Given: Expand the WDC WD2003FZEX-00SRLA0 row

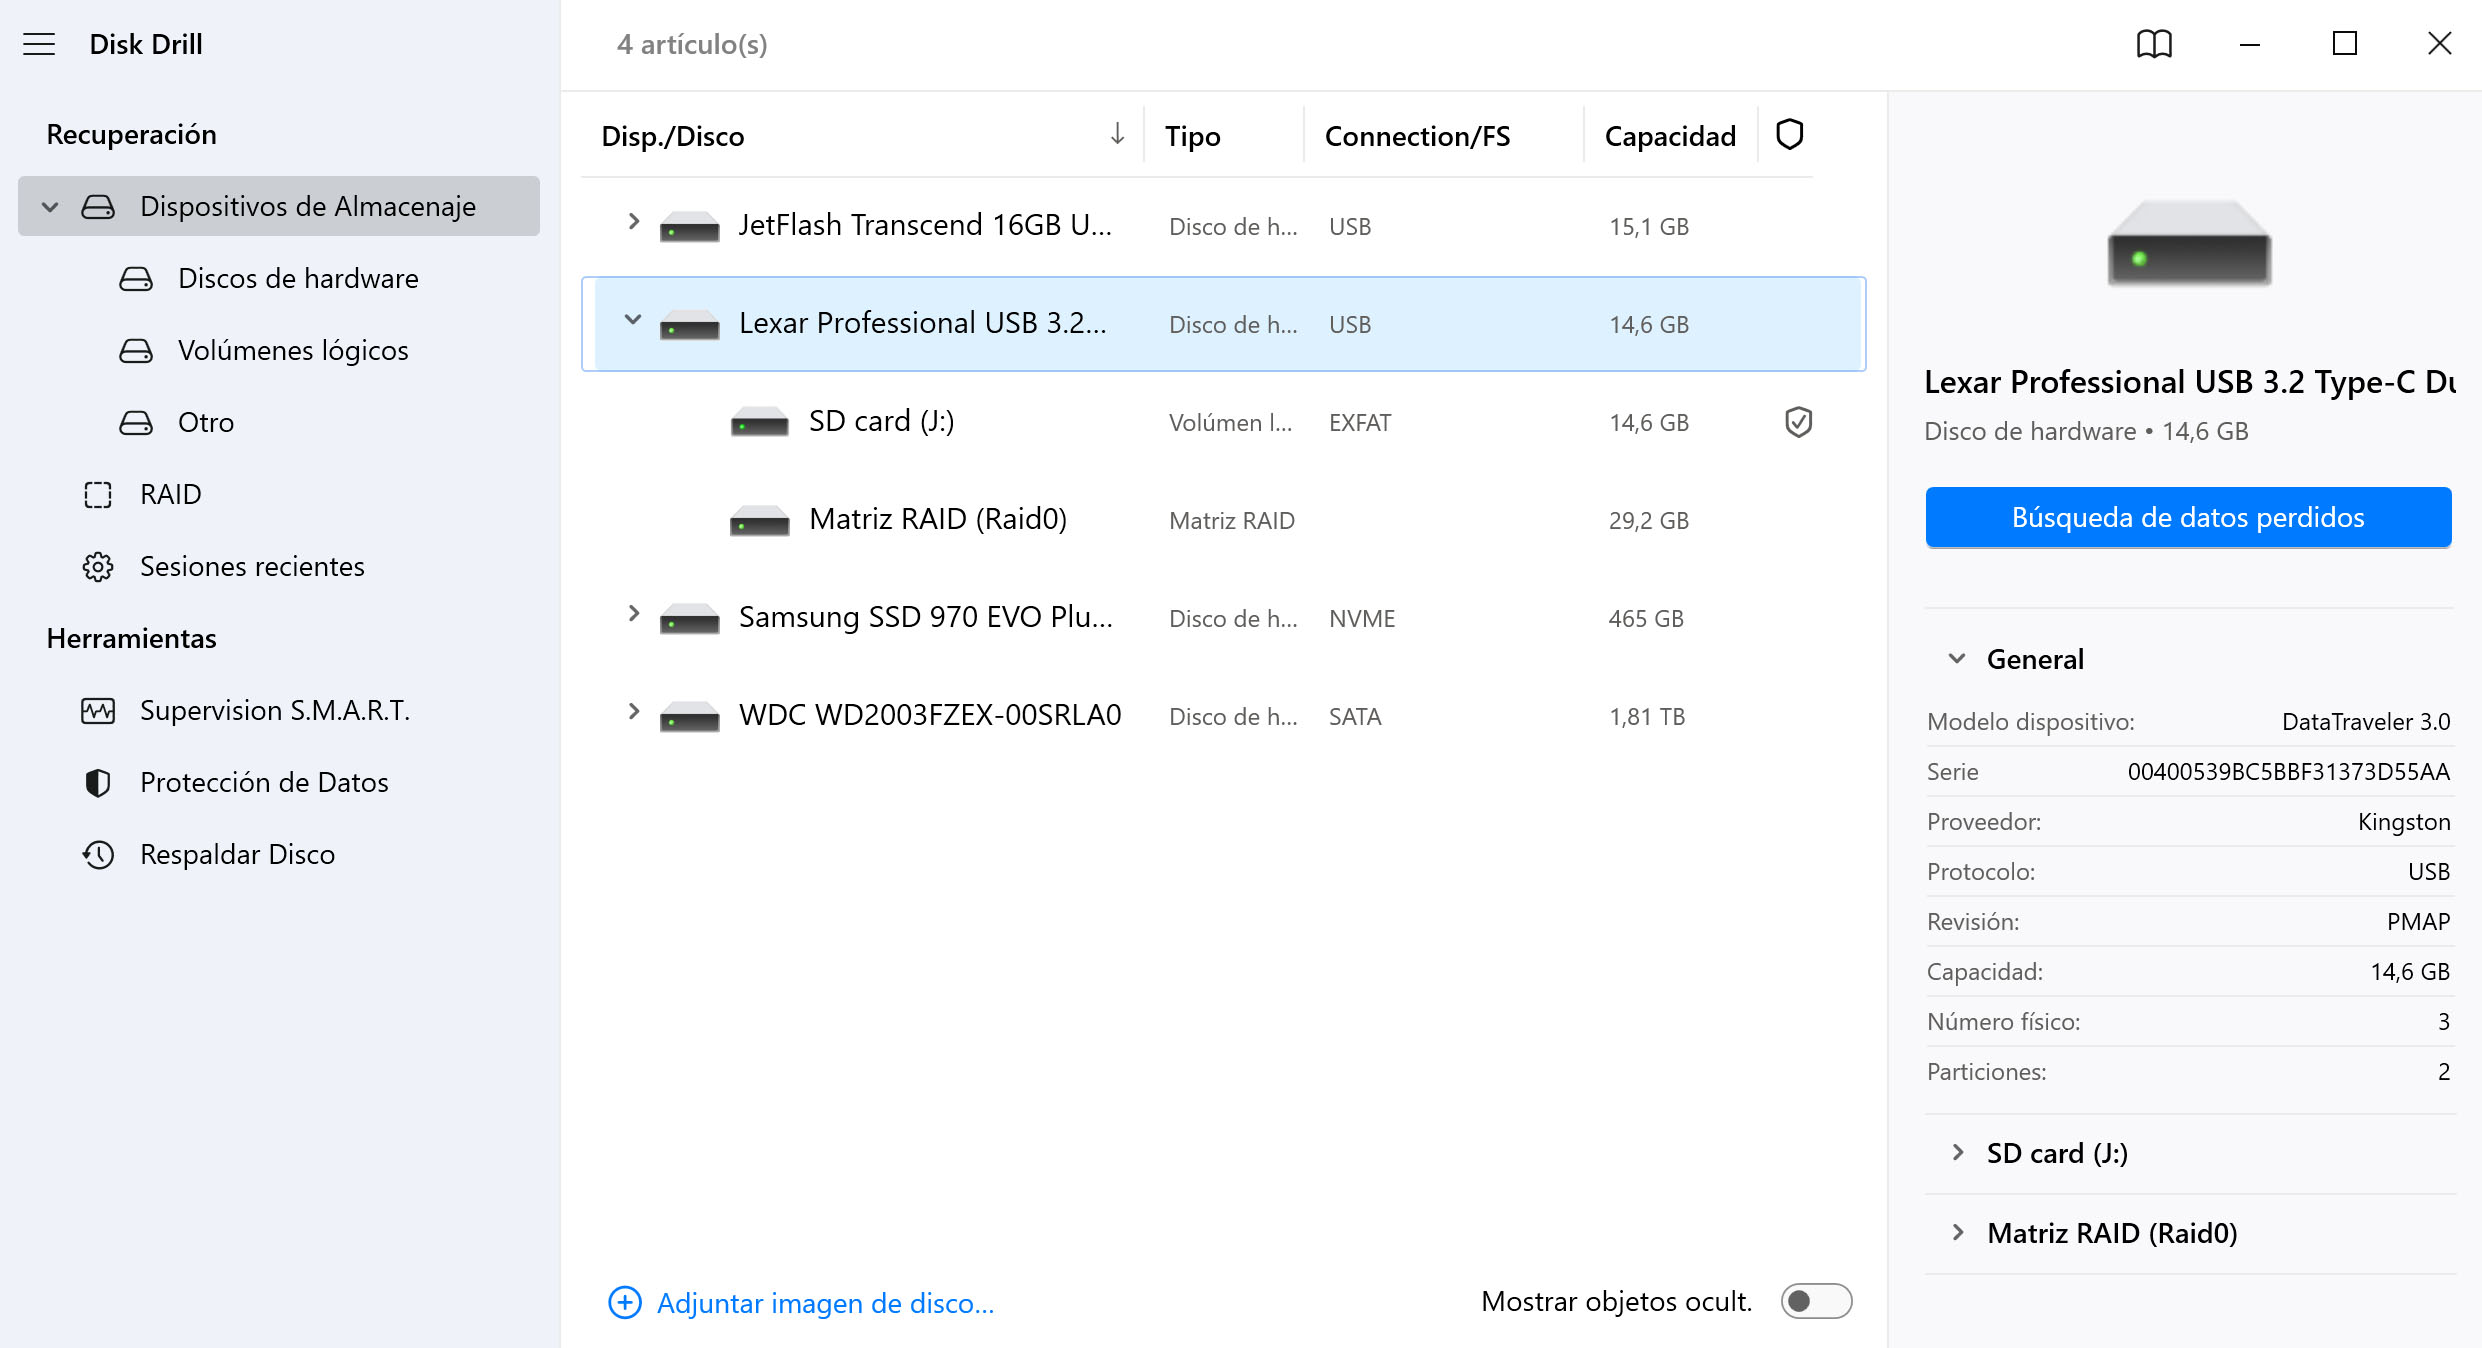Looking at the screenshot, I should pos(633,712).
